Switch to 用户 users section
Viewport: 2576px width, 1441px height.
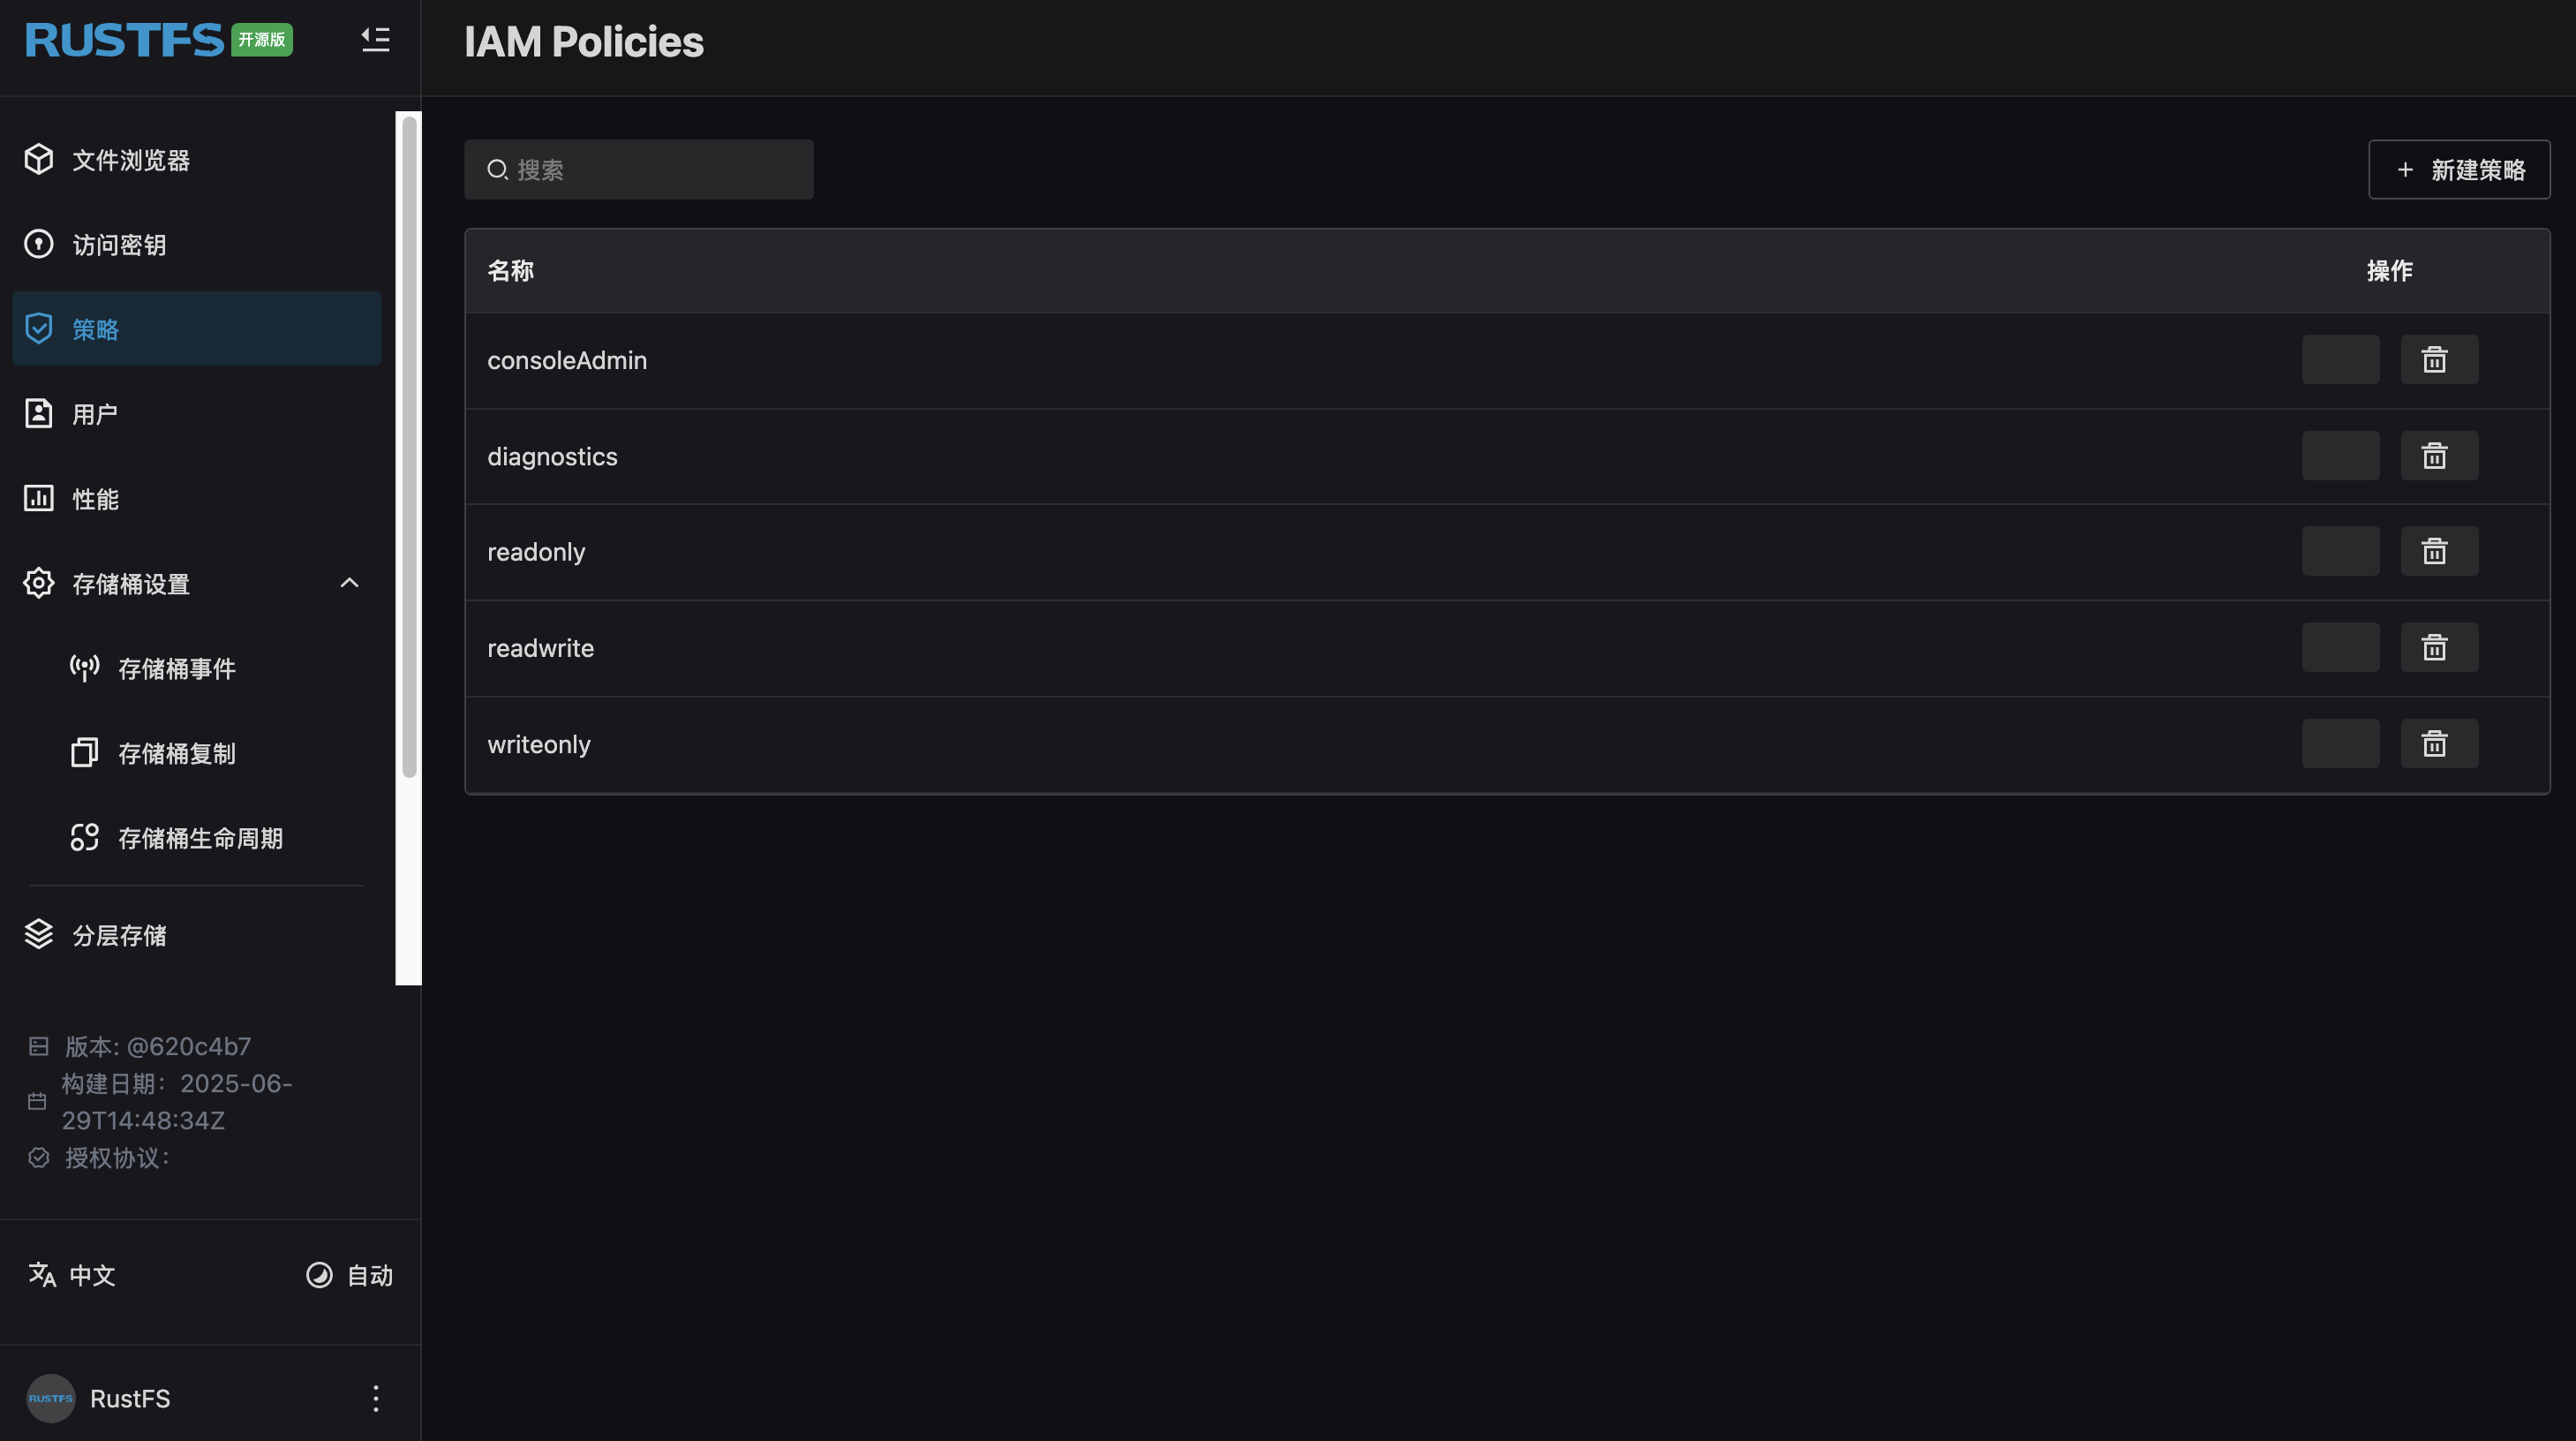coord(95,414)
